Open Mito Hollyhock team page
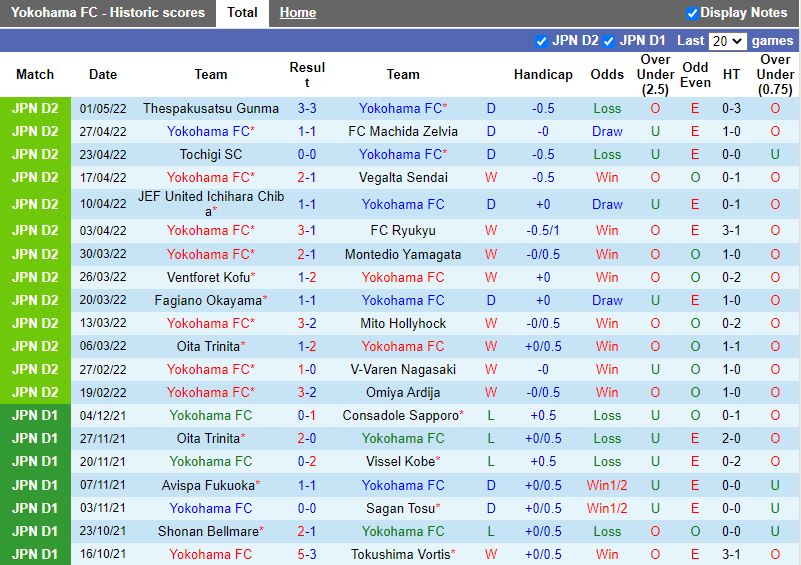 click(x=403, y=323)
